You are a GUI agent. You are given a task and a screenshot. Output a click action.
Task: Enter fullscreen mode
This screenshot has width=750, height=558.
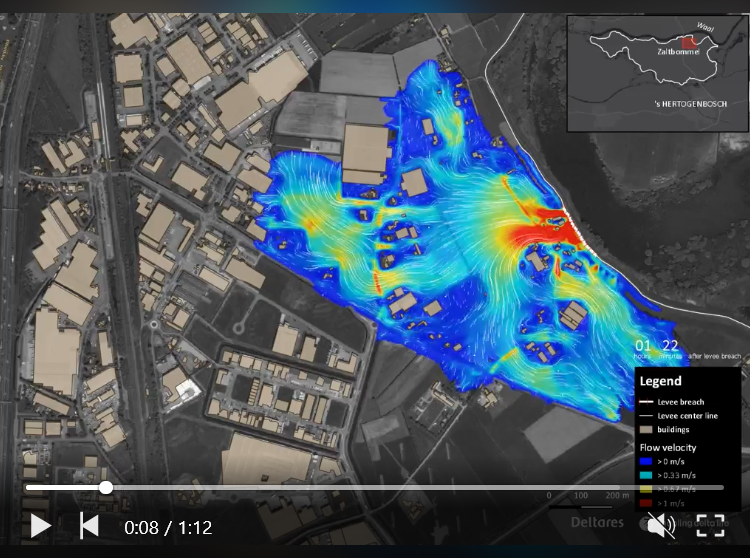[x=710, y=525]
